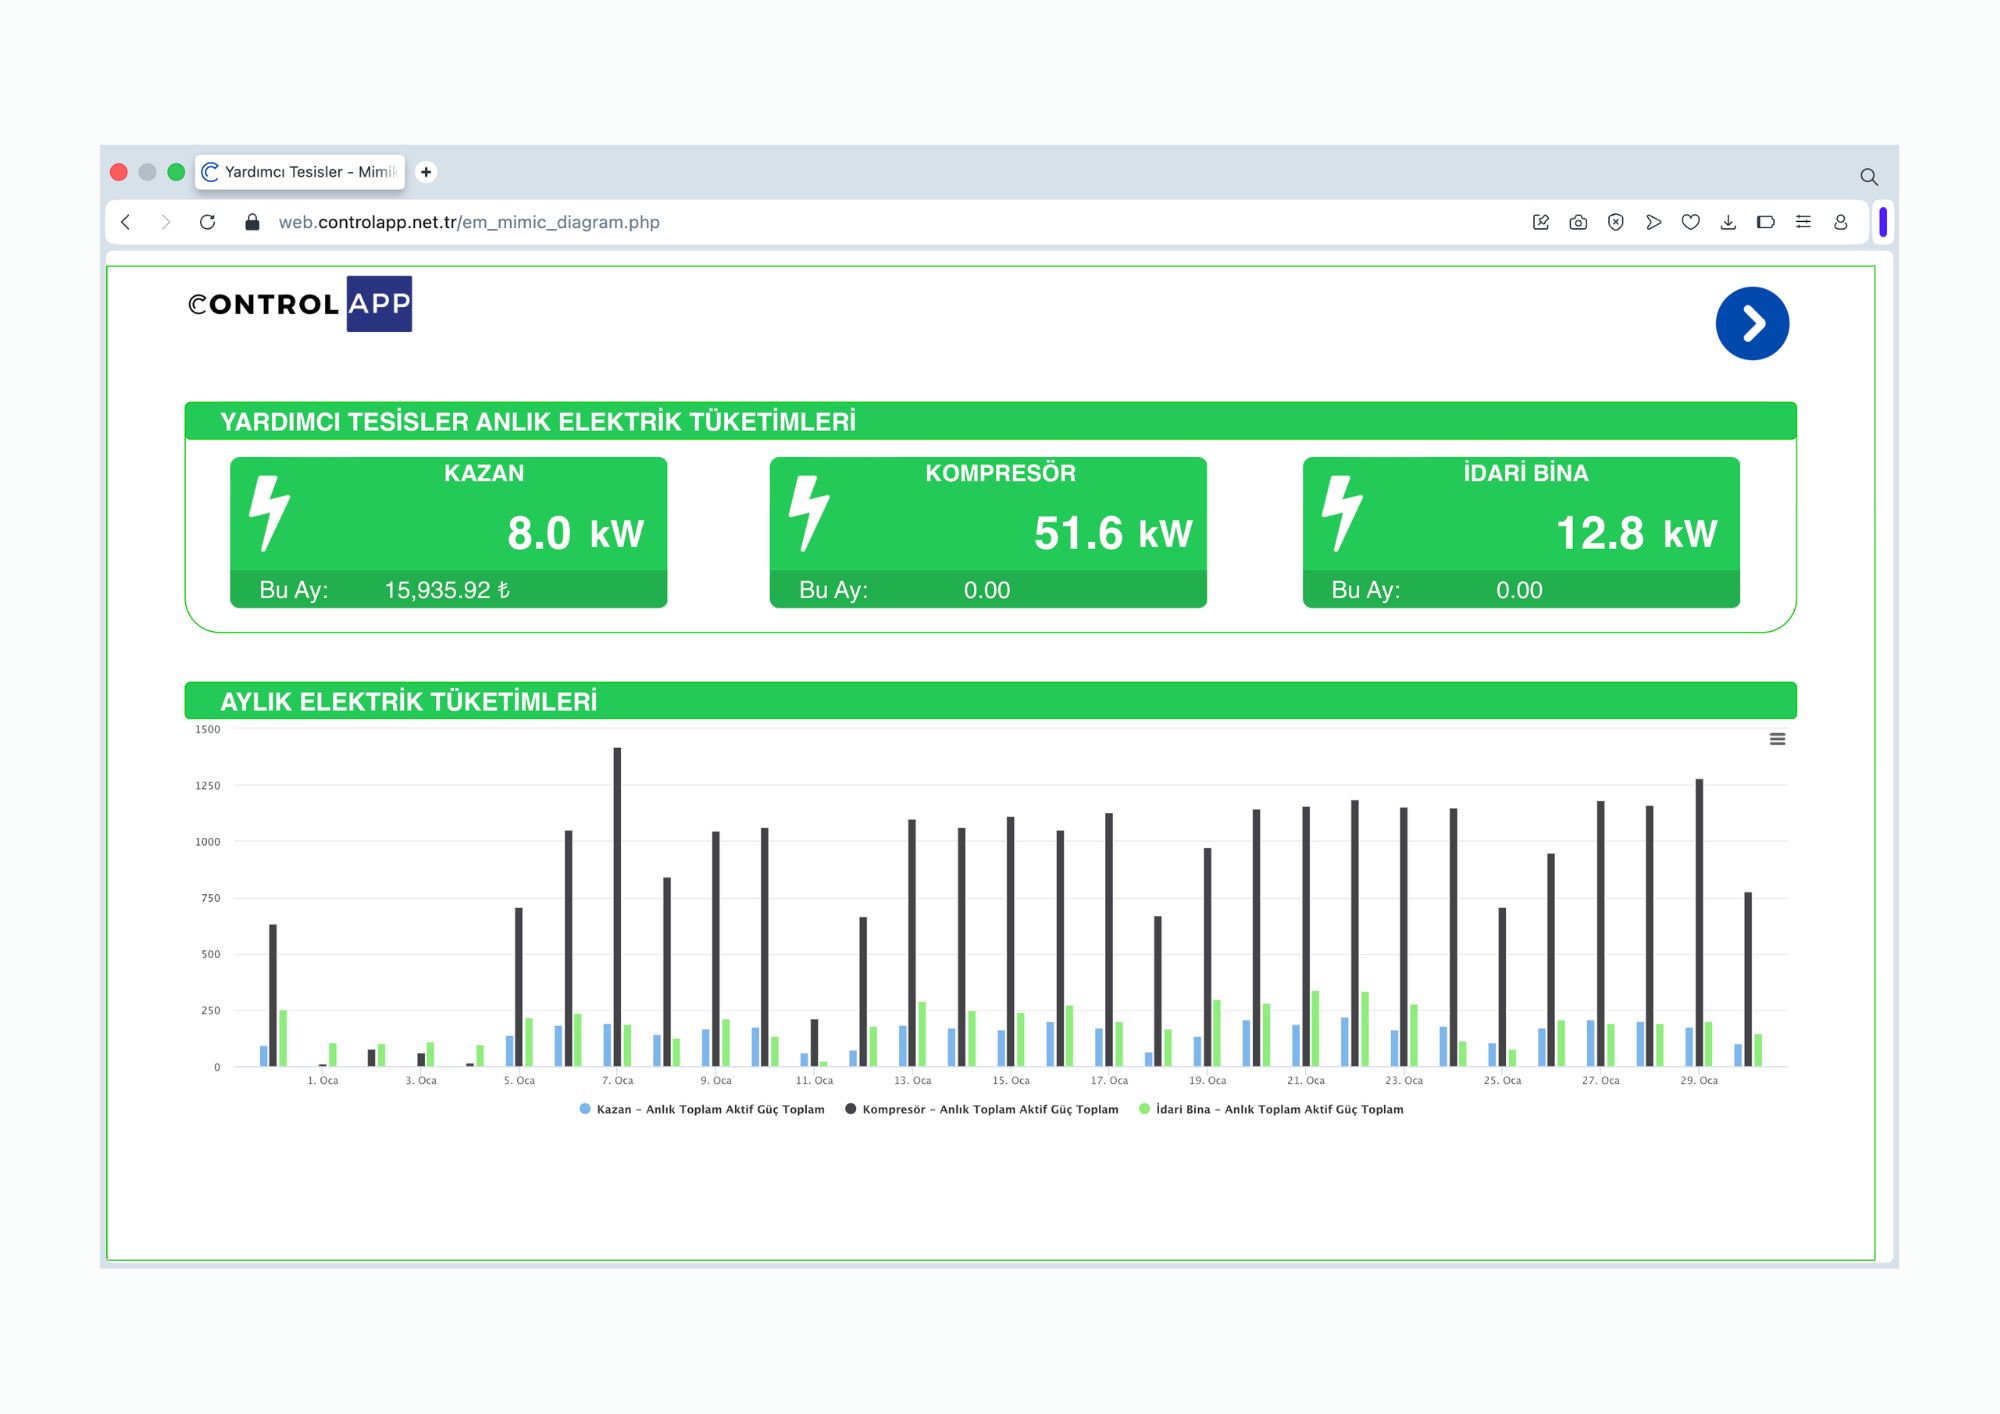Click the tab search magnifier icon
The width and height of the screenshot is (2000, 1414).
pyautogui.click(x=1868, y=177)
